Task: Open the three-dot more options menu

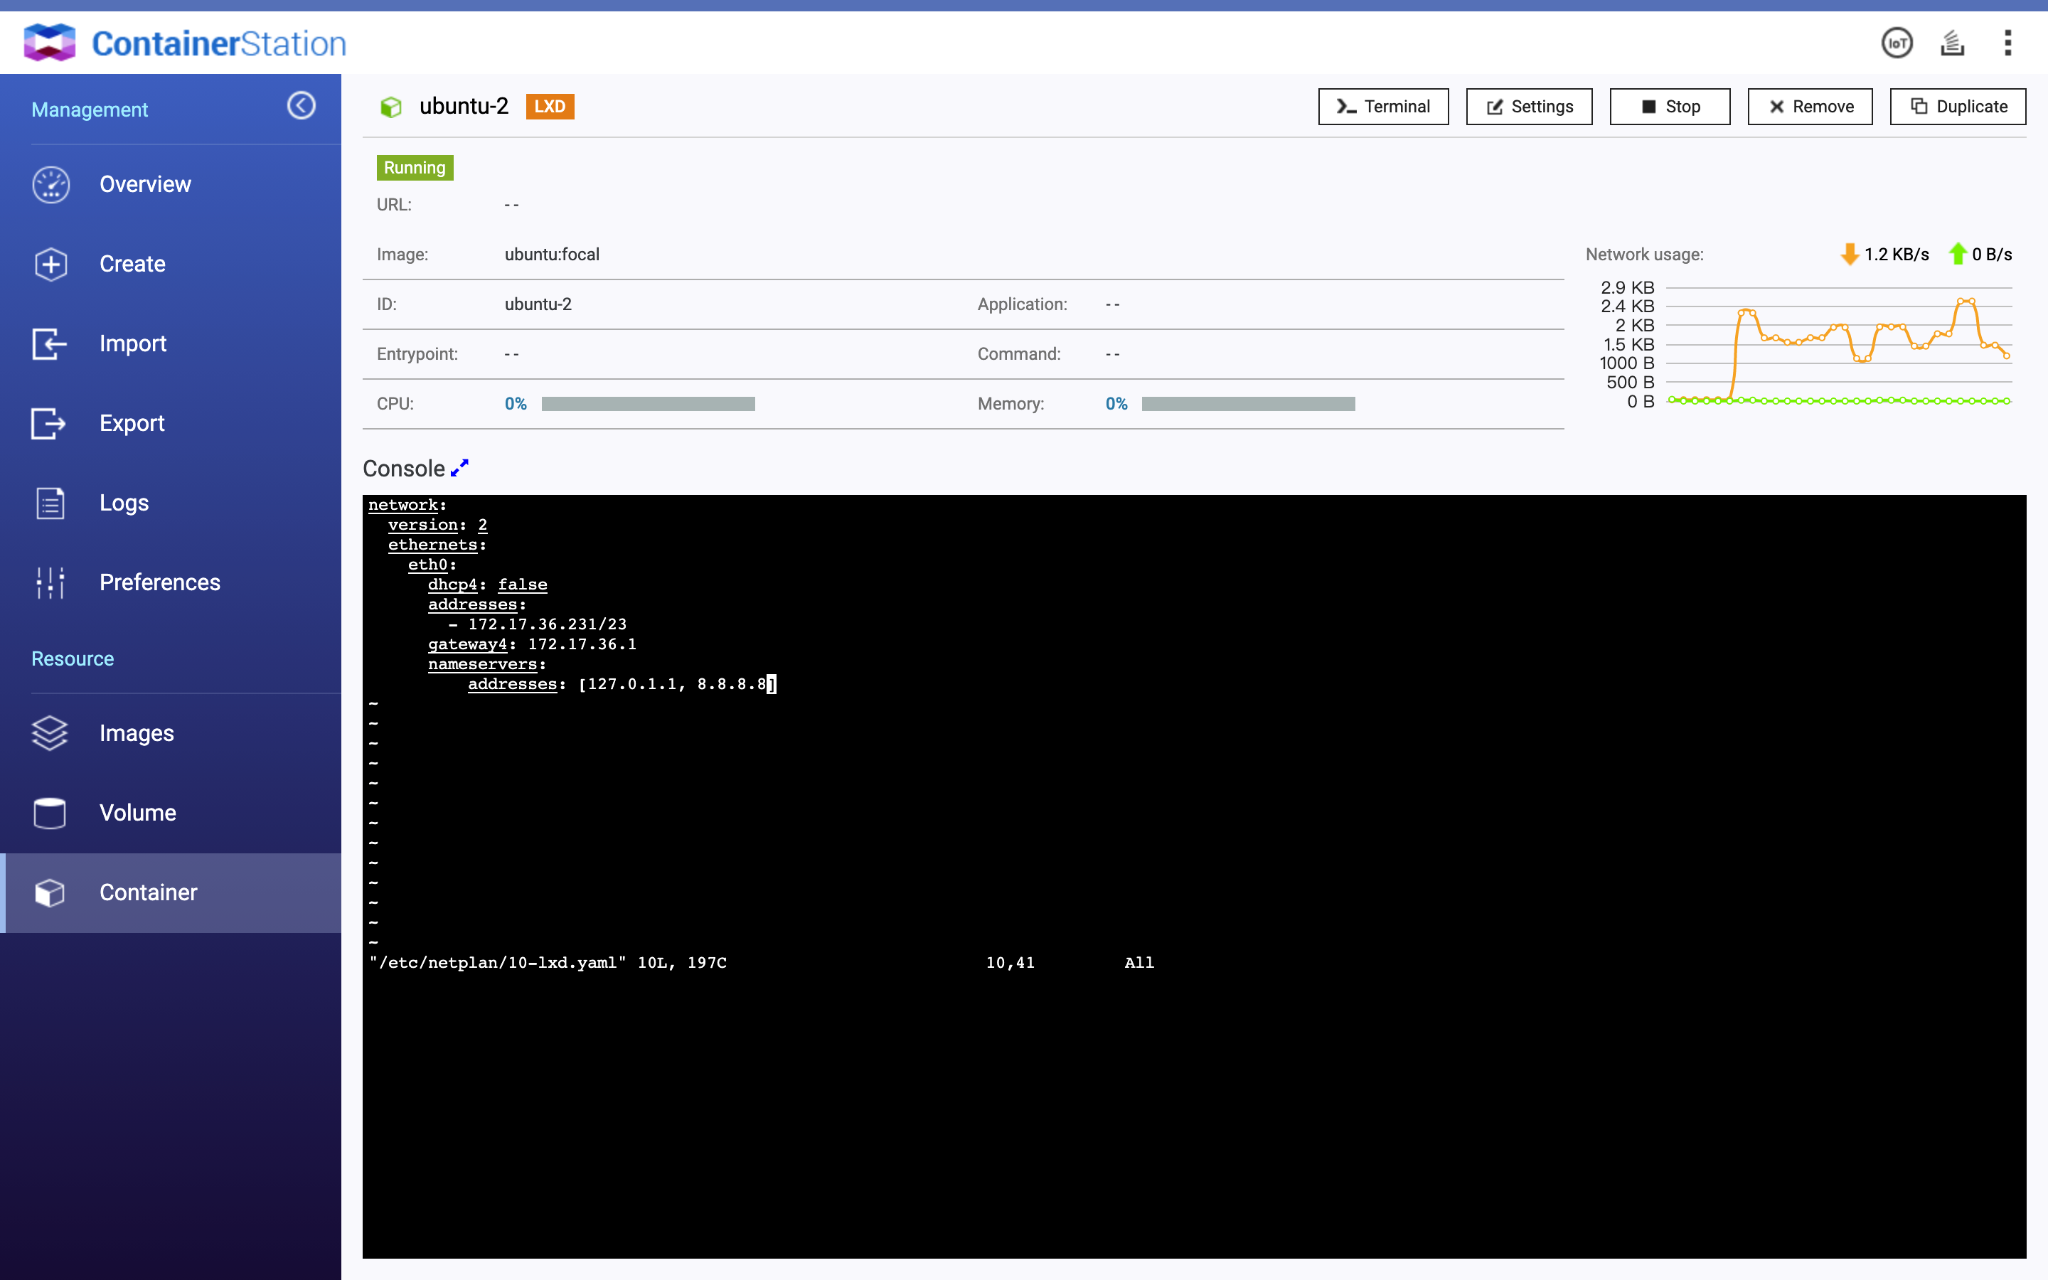Action: [x=2007, y=43]
